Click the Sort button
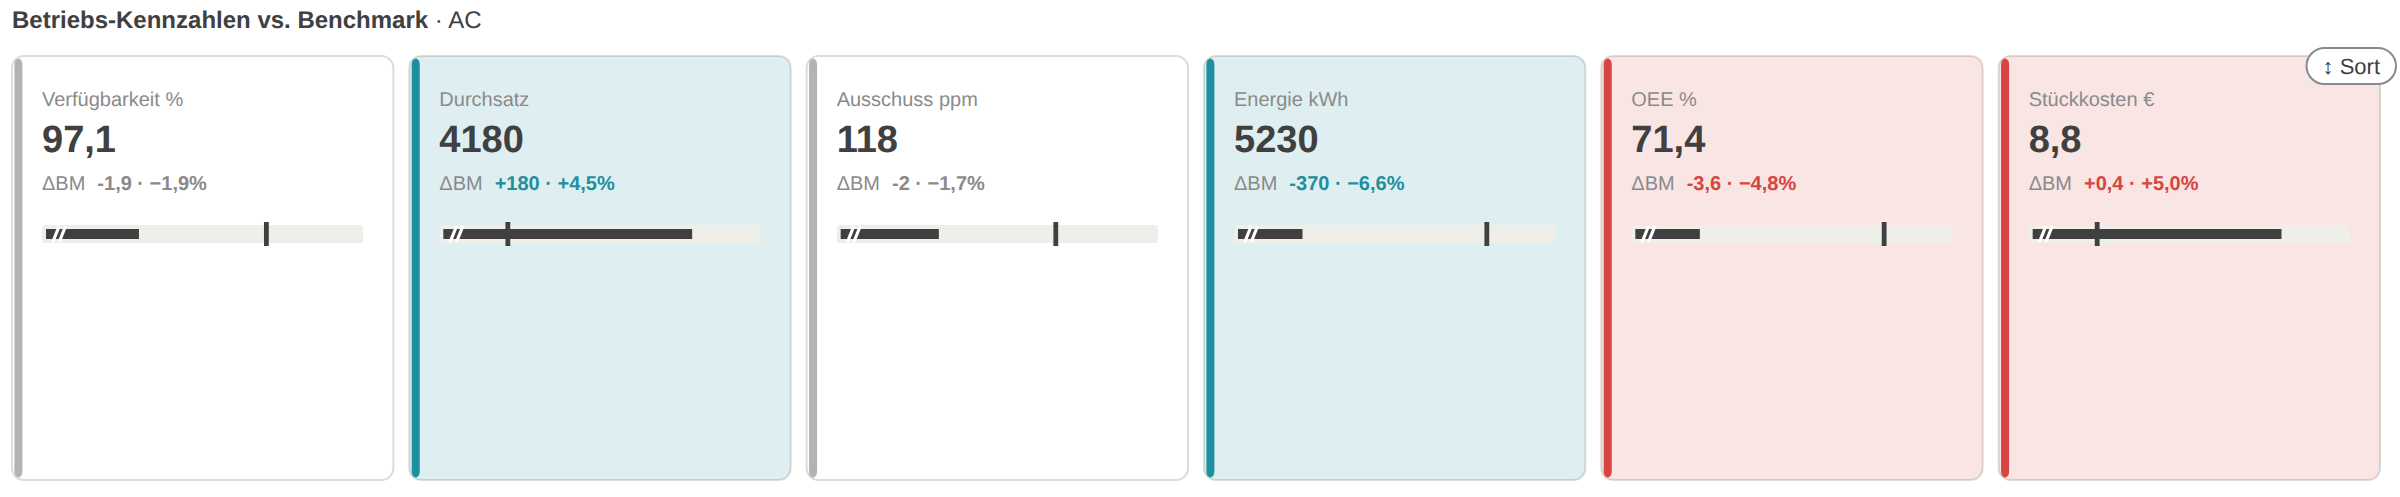 (x=2350, y=67)
